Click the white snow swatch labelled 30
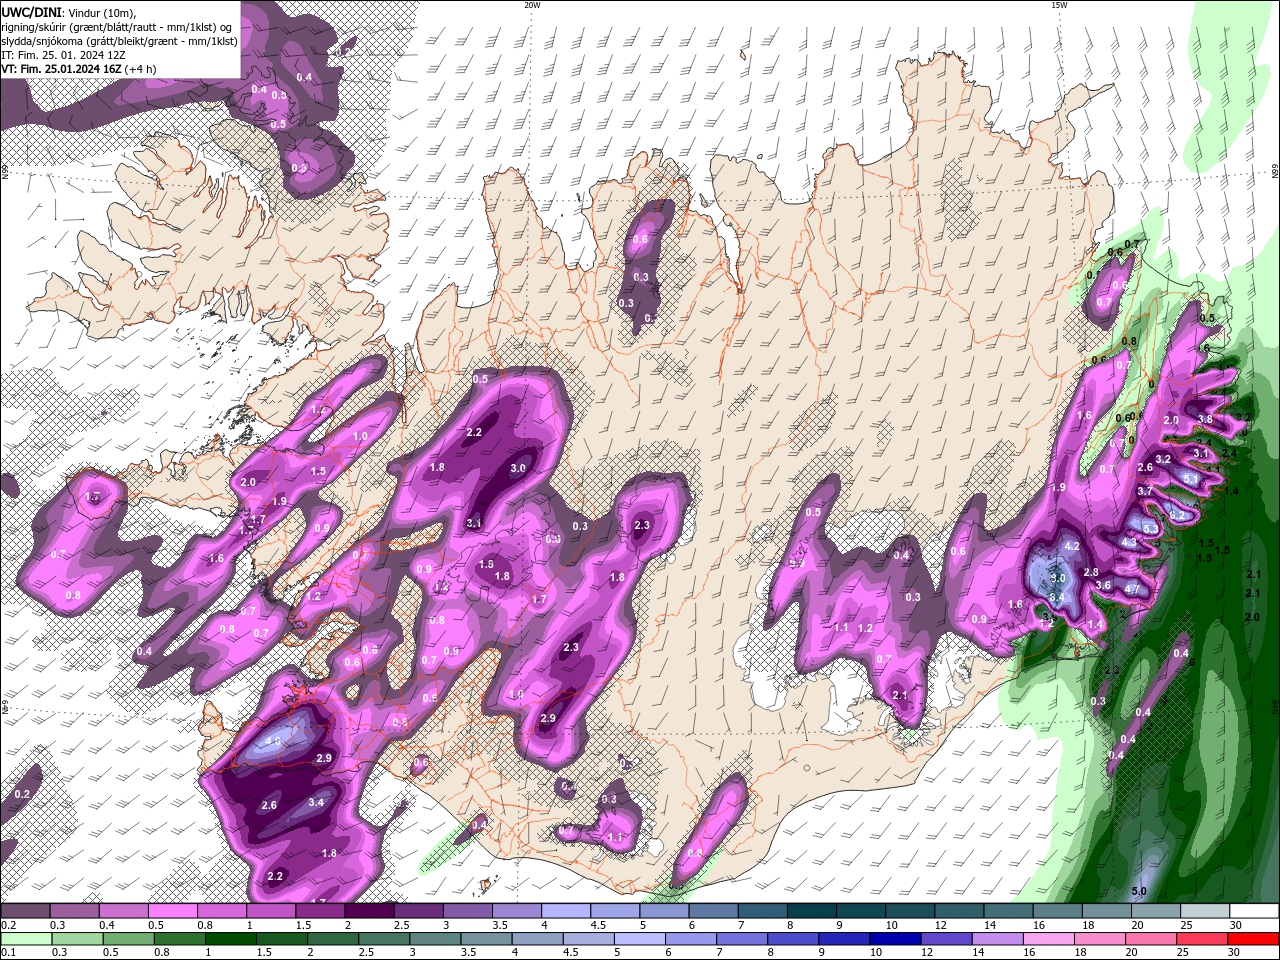Viewport: 1280px width, 960px height. click(x=1254, y=911)
